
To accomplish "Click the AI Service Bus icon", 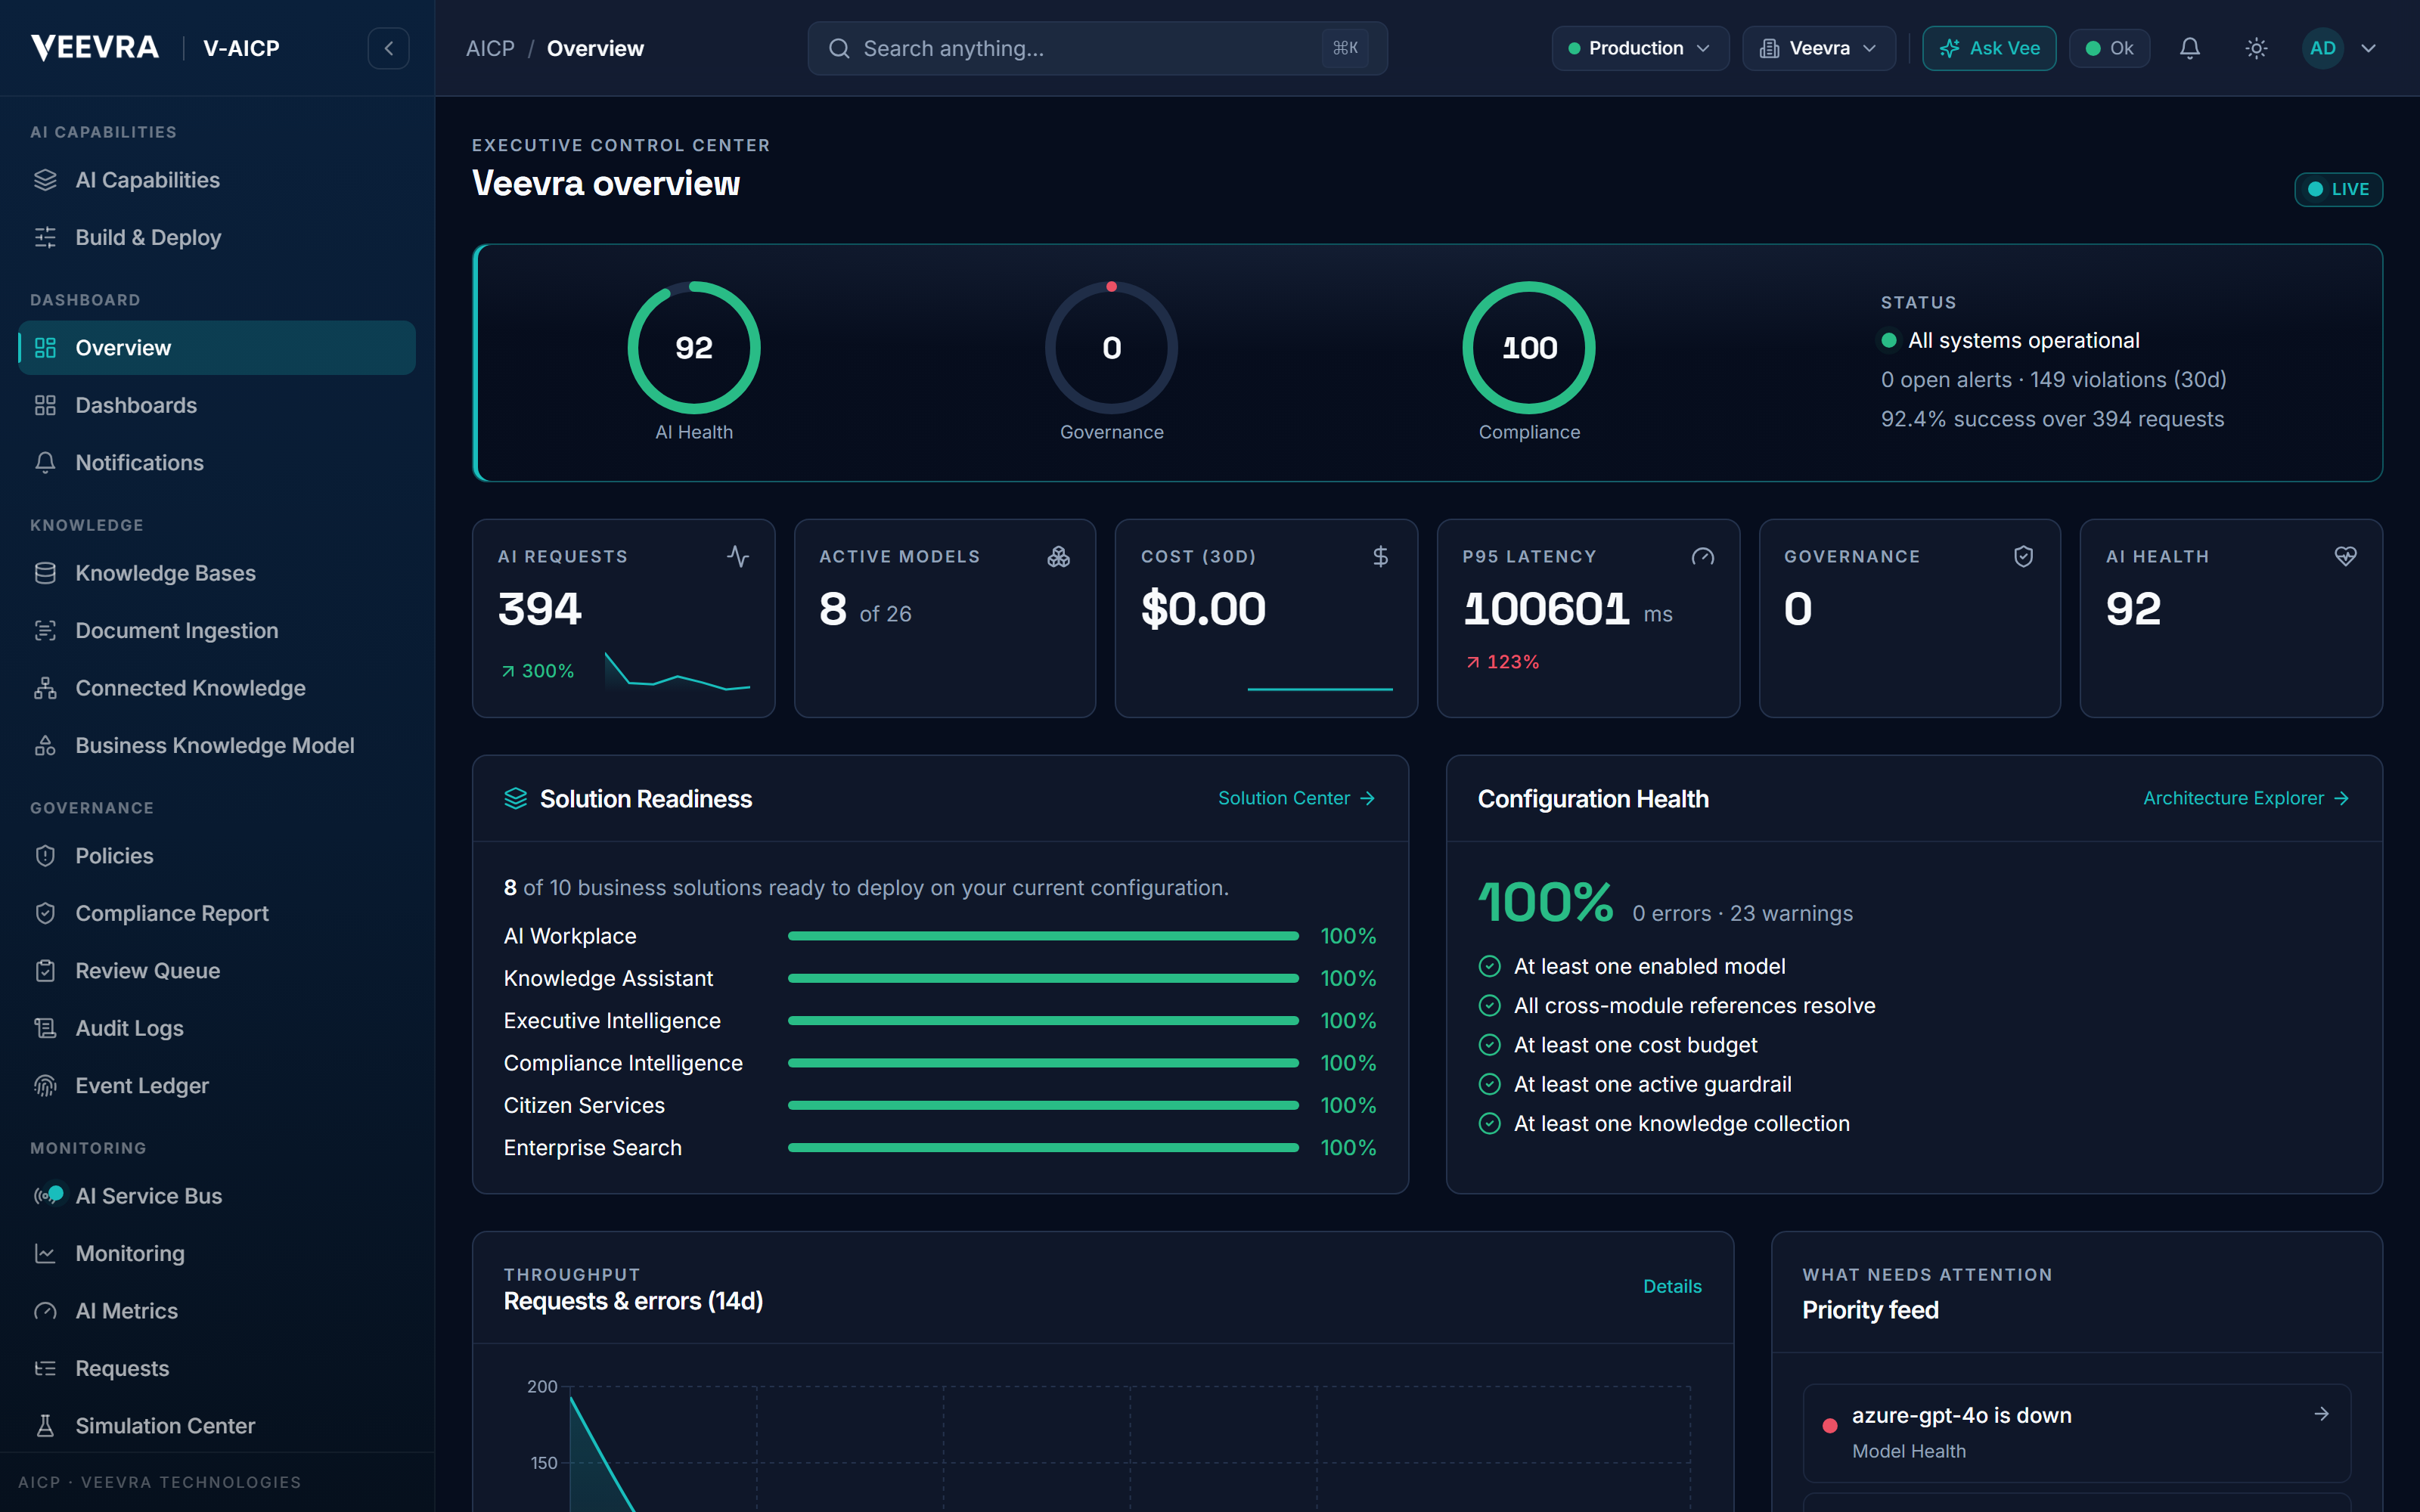I will pyautogui.click(x=47, y=1195).
